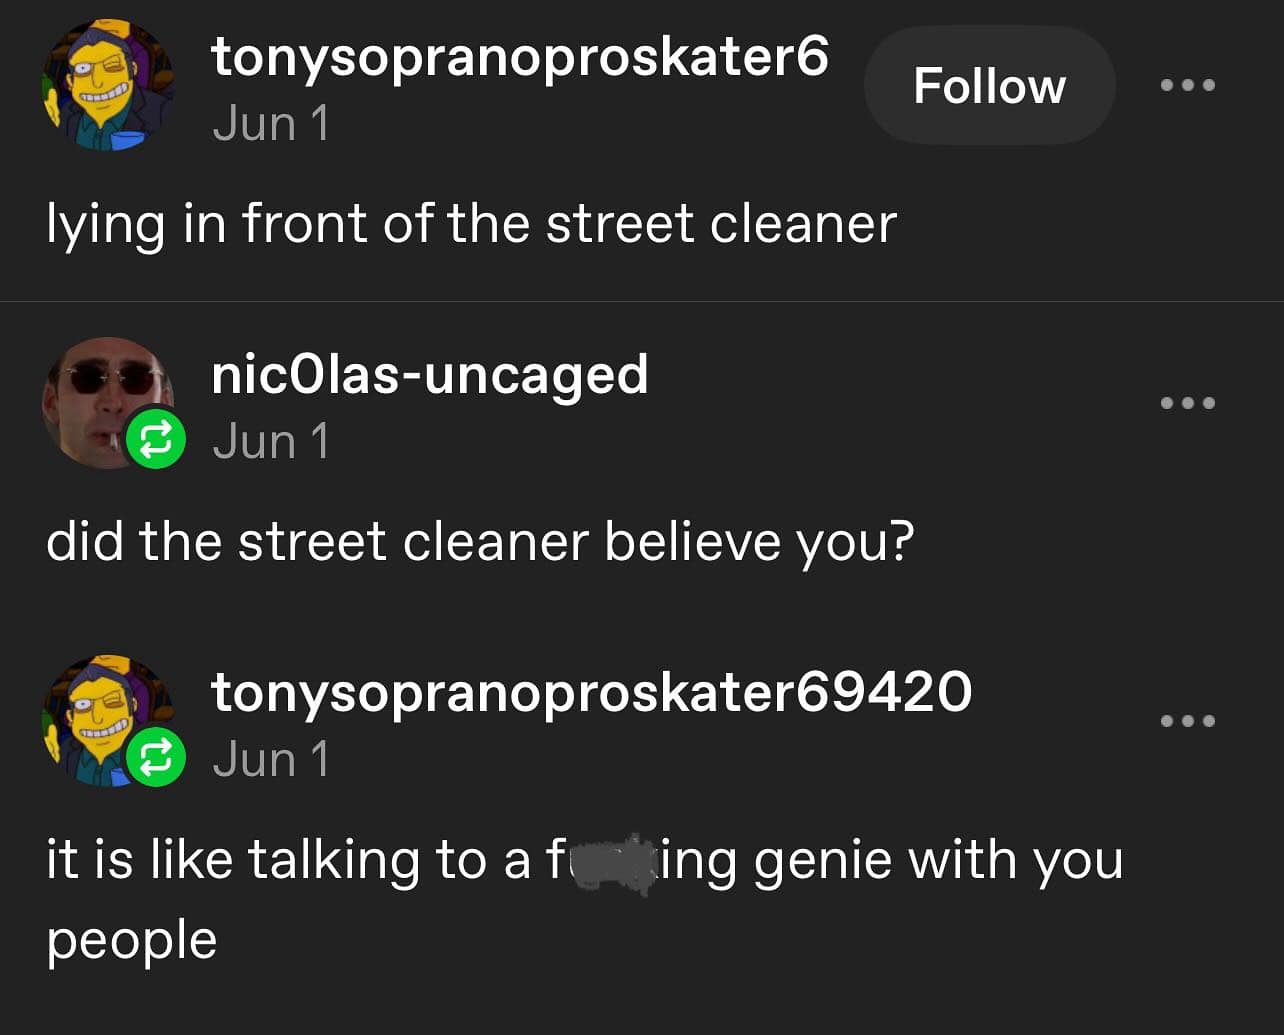The image size is (1284, 1035).
Task: Open the three-dot menu on nic0las-uncaged's reblog
Action: pyautogui.click(x=1187, y=403)
